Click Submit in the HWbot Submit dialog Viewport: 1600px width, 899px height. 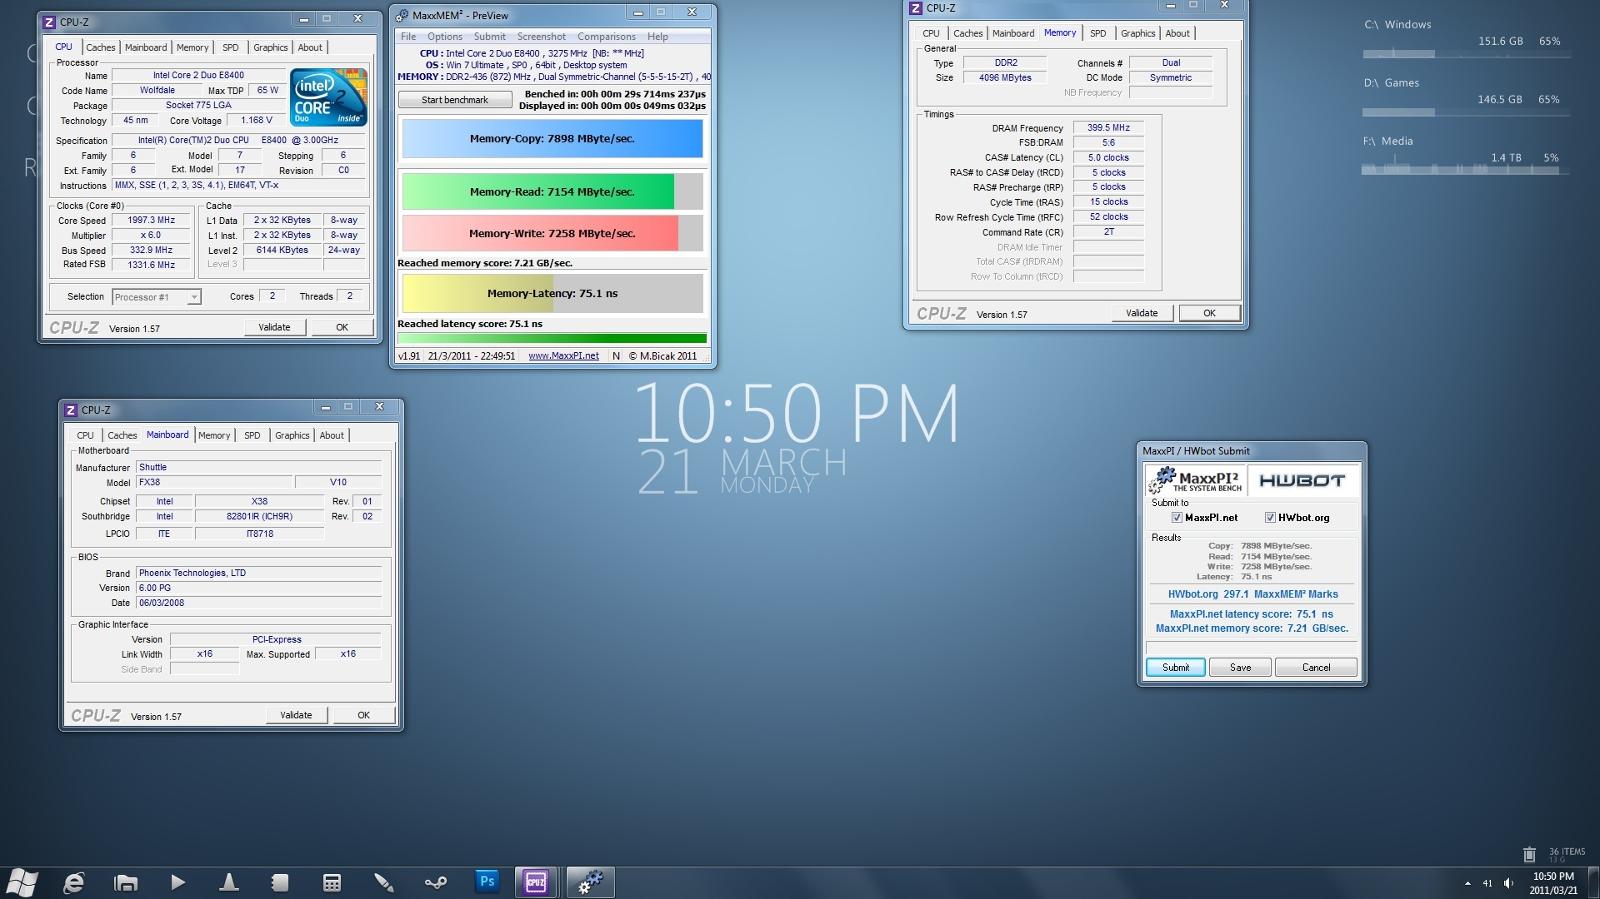[1176, 667]
